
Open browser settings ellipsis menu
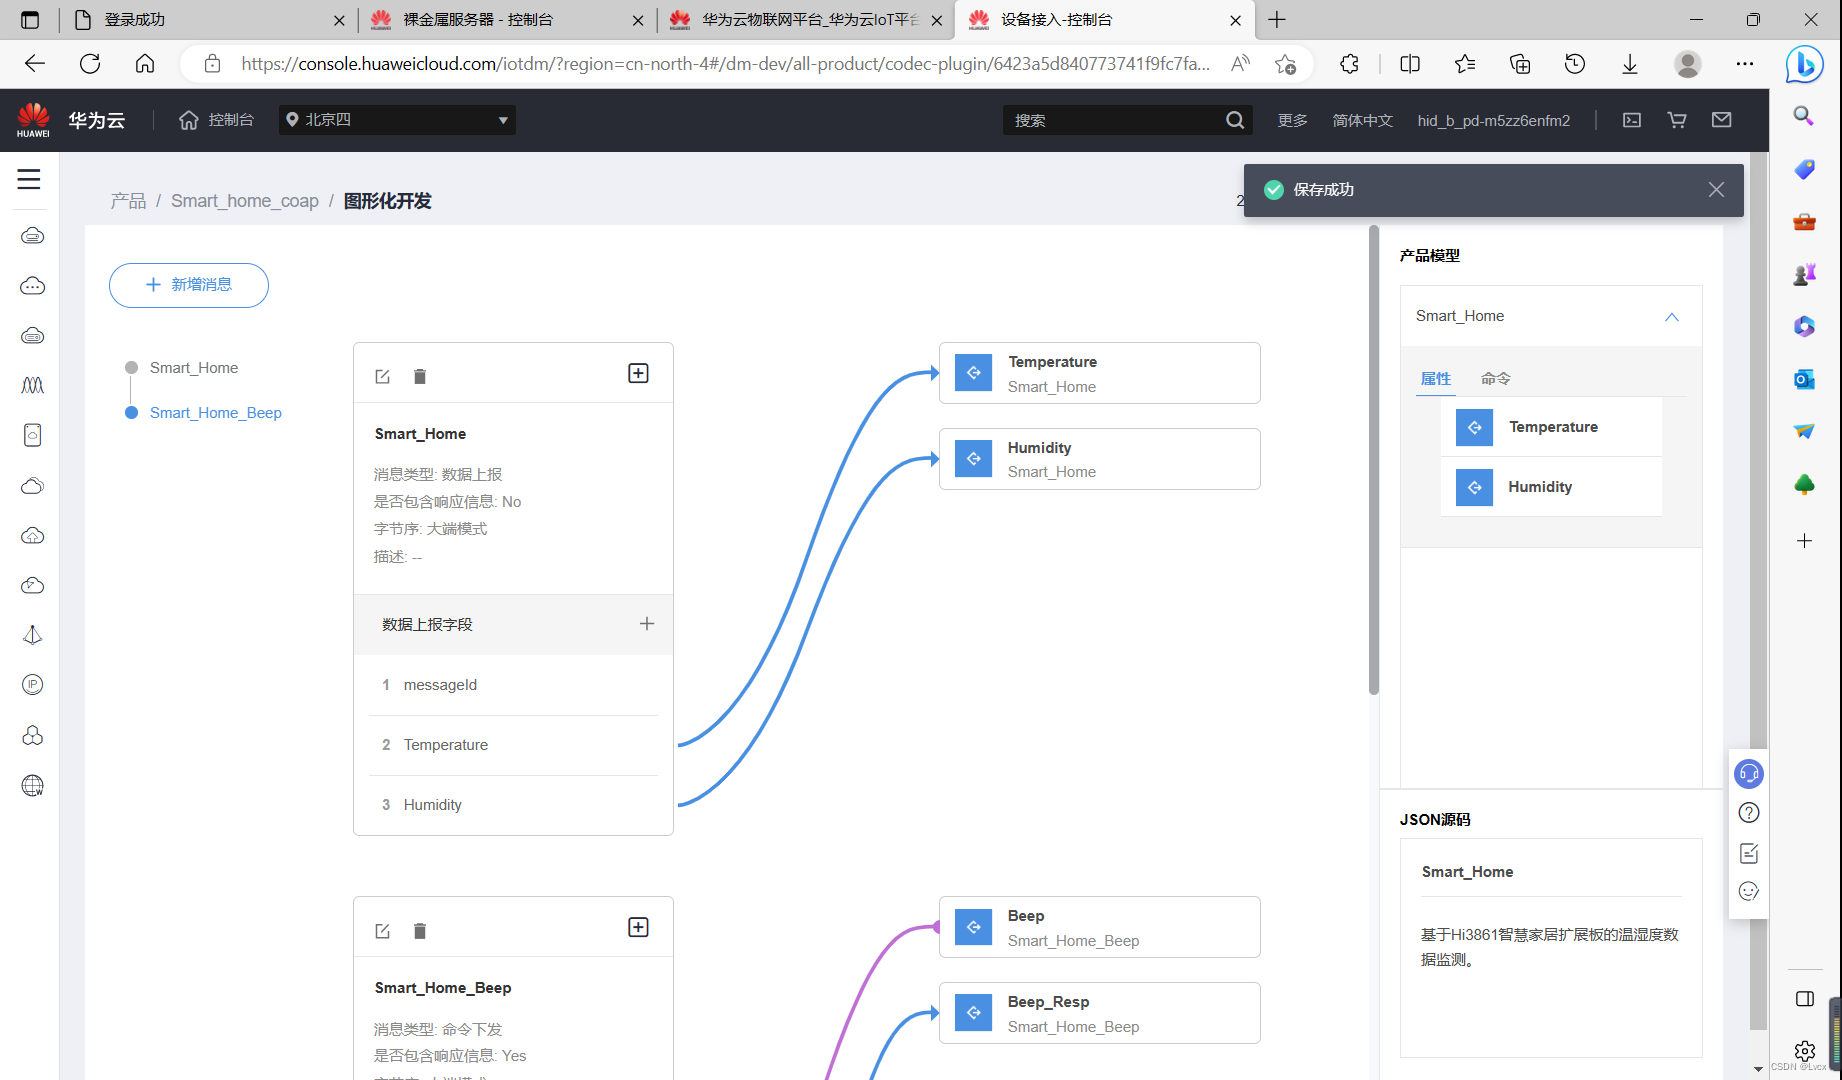coord(1745,64)
